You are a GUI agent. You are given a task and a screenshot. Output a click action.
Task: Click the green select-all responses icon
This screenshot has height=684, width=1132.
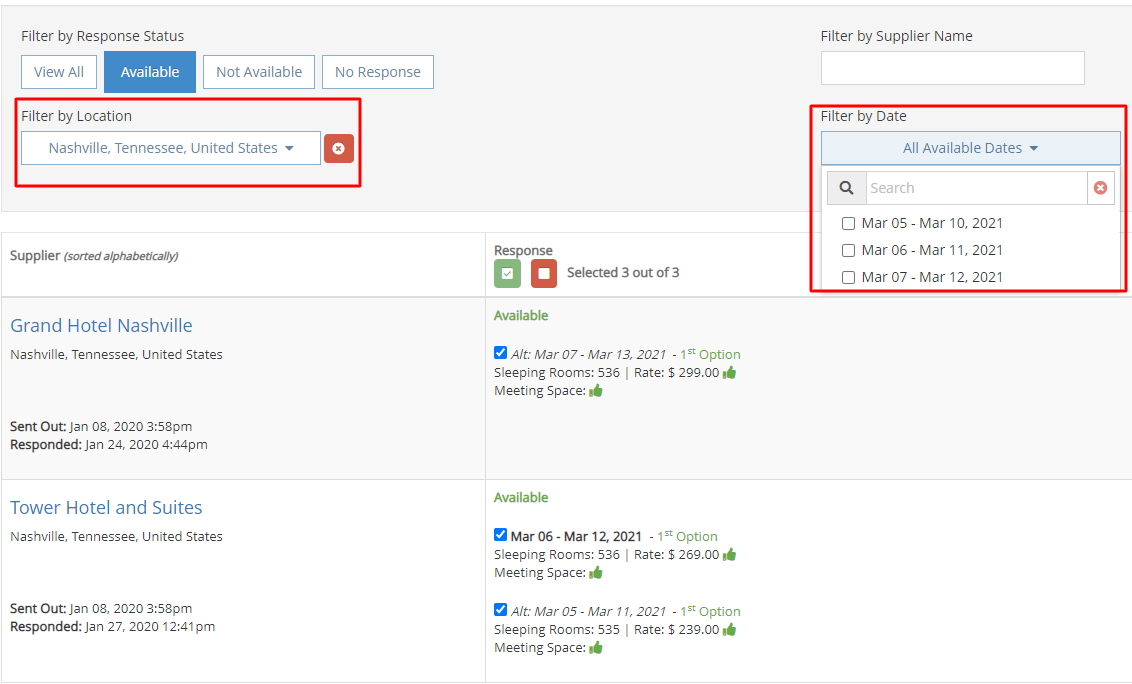pos(507,273)
